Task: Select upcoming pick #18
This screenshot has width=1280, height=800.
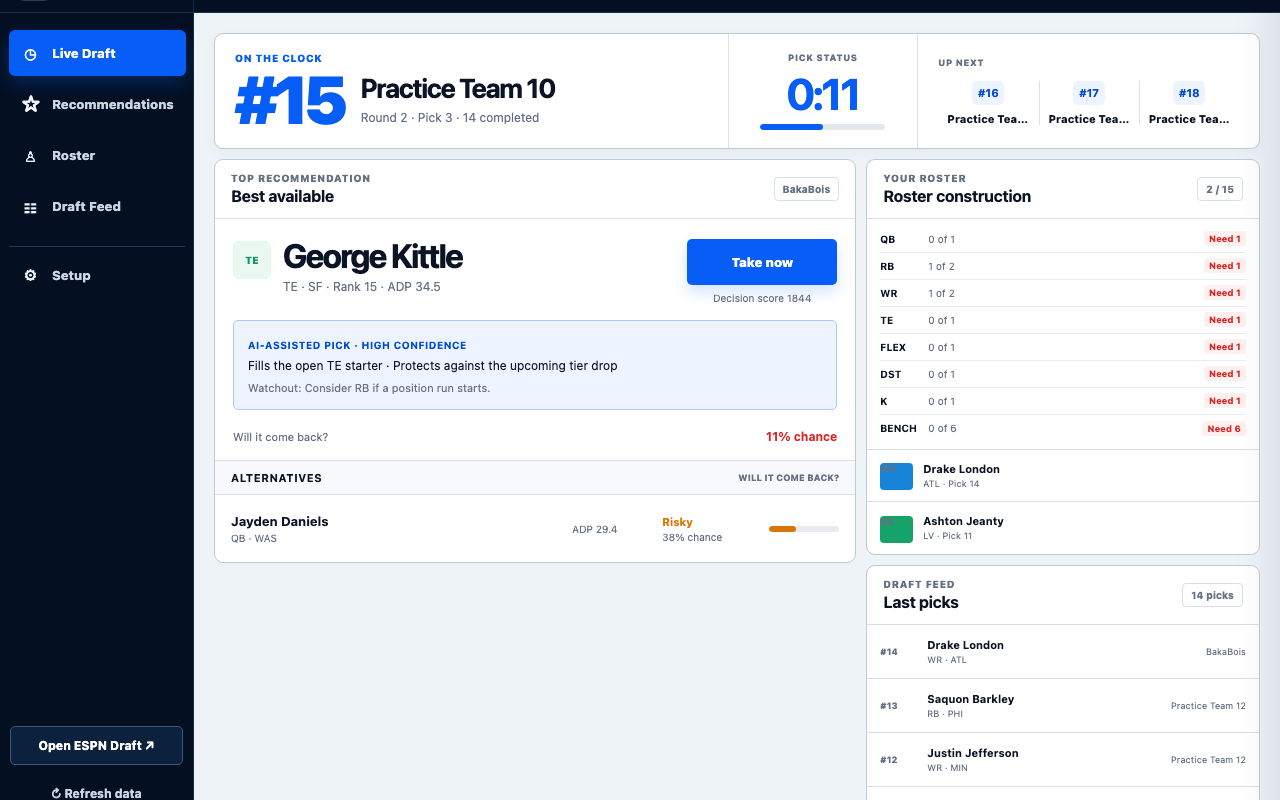Action: pos(1189,105)
